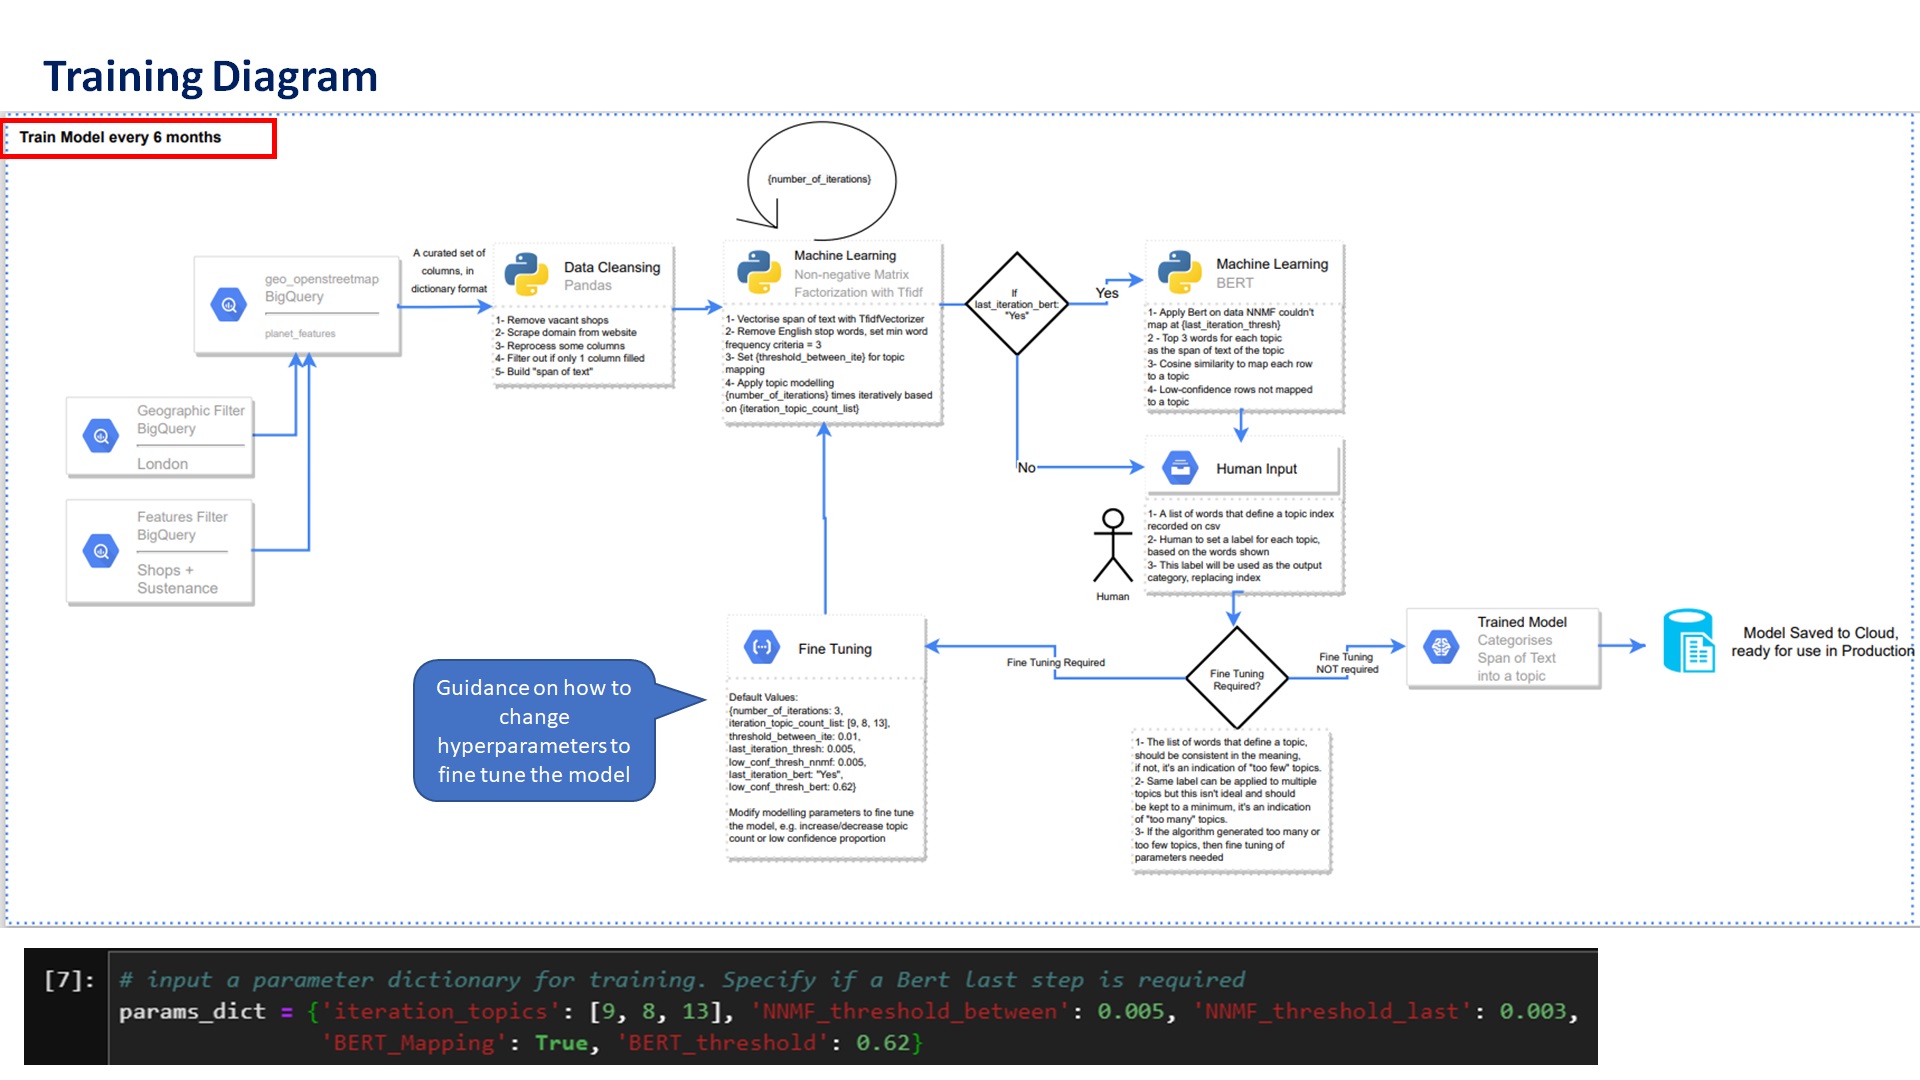Screen dimensions: 1920x1080
Task: Click the Fine Tuning hexagon icon
Action: pos(762,647)
